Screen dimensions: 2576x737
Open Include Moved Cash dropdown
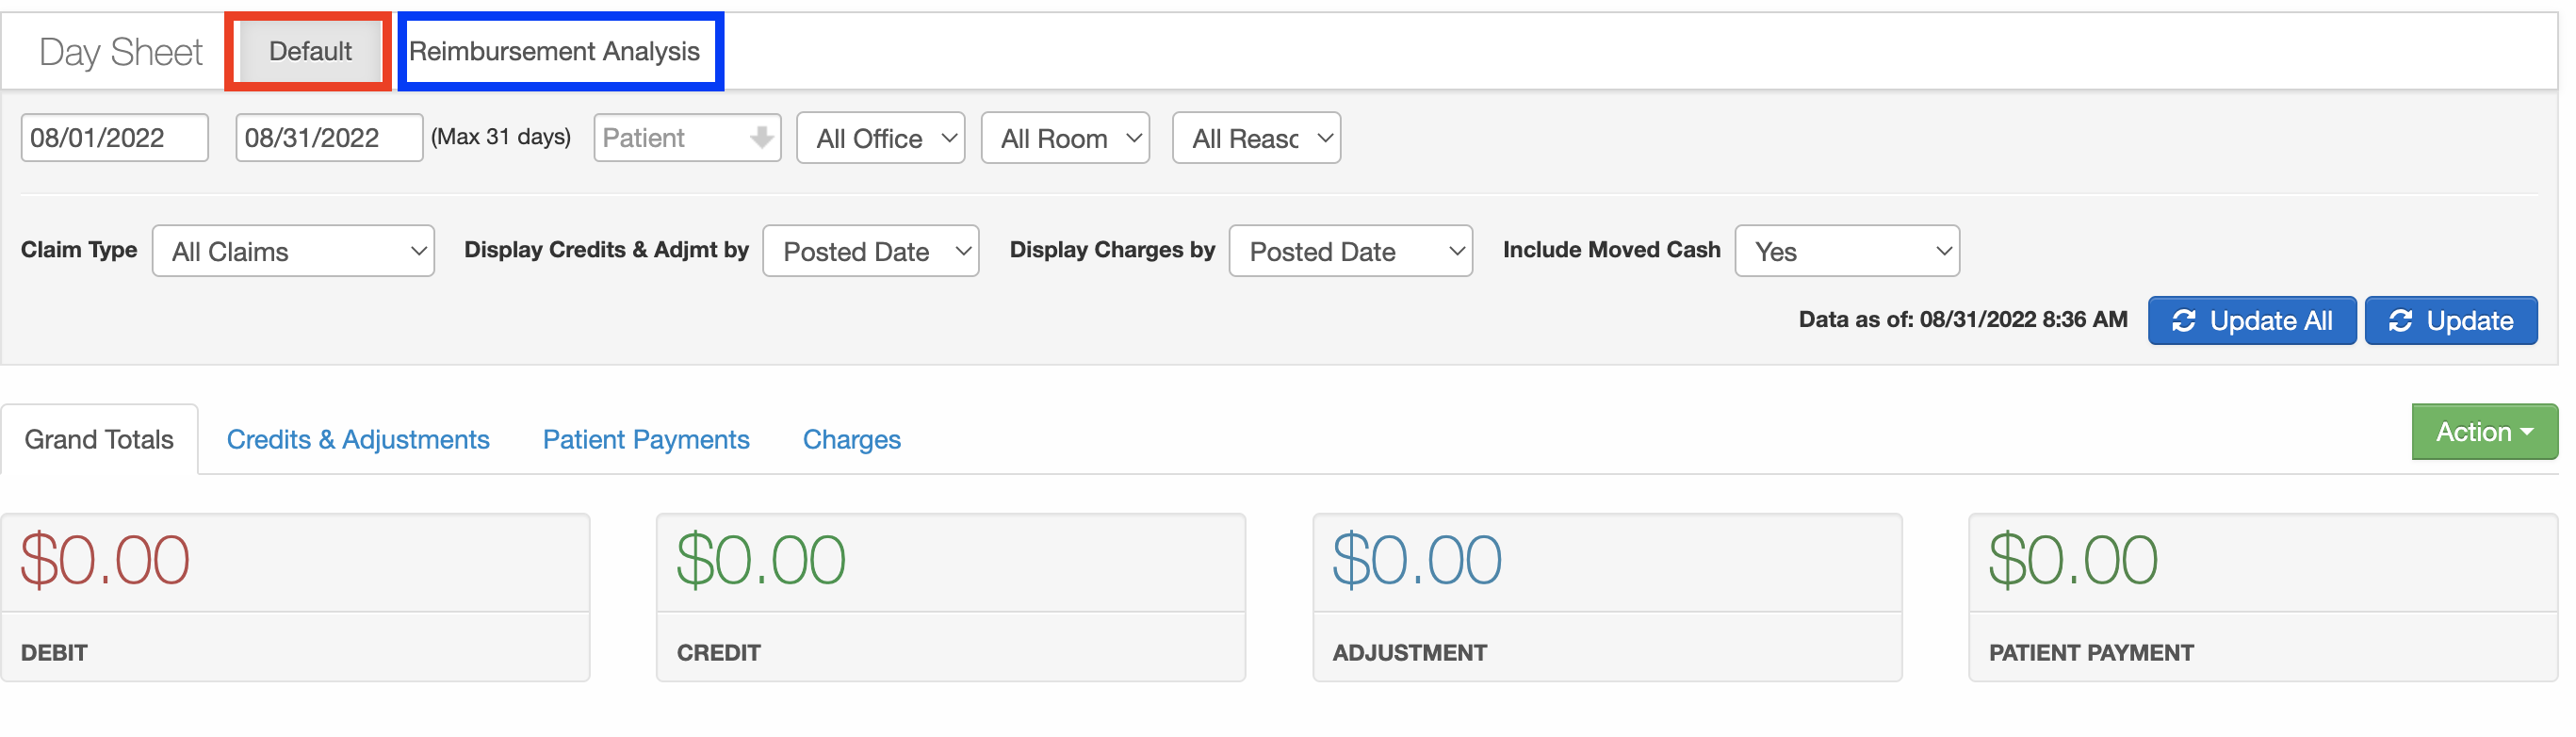pos(1846,251)
